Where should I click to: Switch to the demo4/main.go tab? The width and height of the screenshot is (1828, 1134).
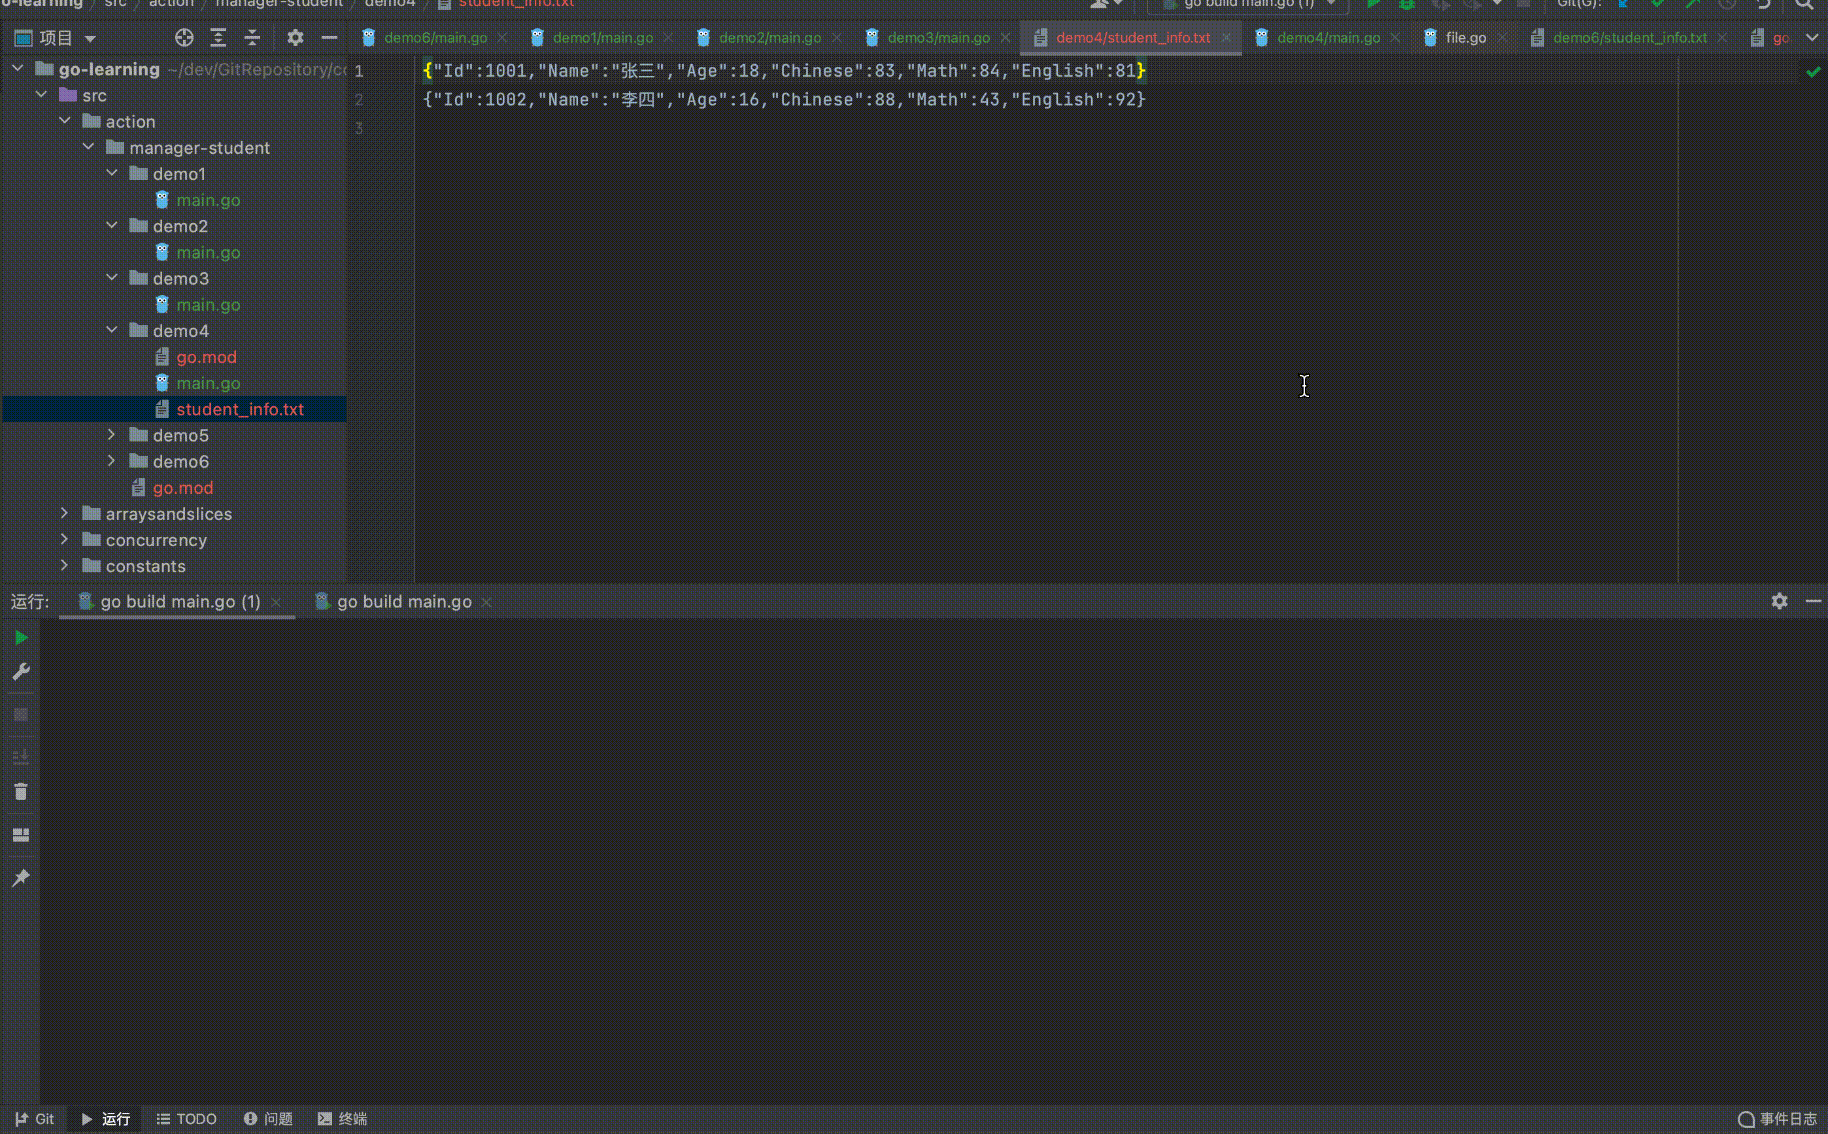tap(1328, 38)
